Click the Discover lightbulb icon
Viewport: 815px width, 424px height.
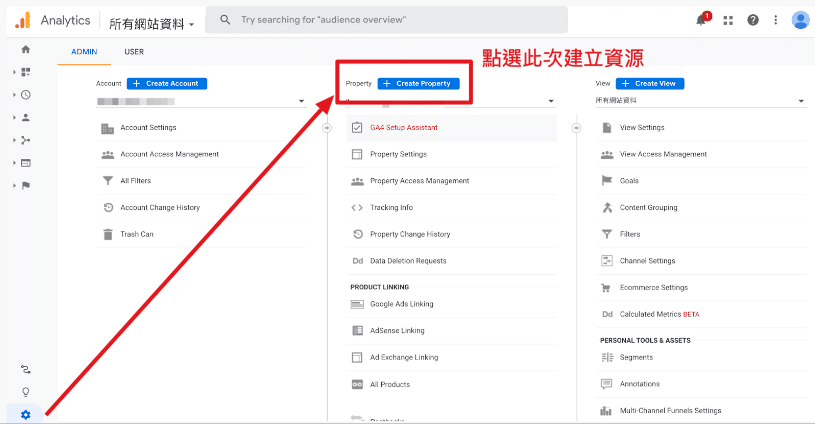click(25, 392)
